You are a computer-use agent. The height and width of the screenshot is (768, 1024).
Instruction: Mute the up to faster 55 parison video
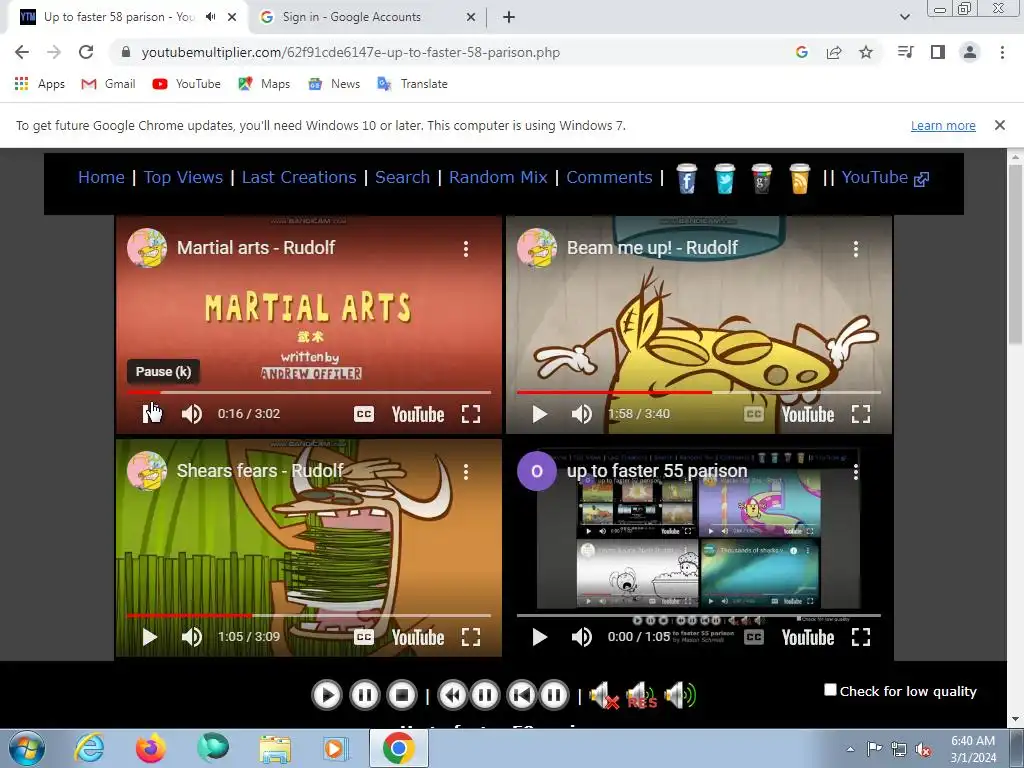[581, 637]
